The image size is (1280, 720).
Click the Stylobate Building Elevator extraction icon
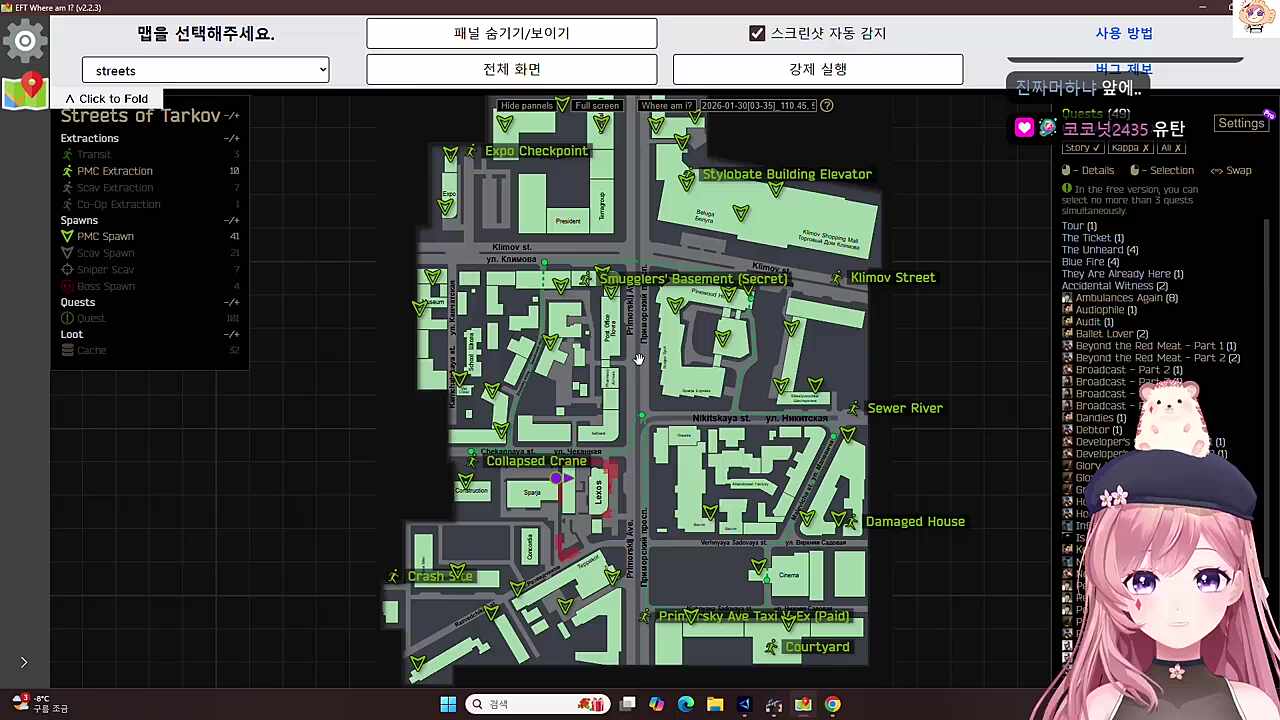point(688,175)
